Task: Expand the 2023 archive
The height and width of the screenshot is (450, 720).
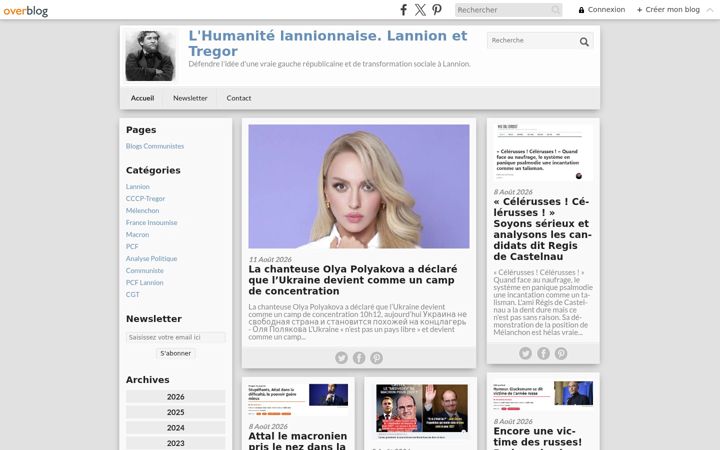Action: pos(175,443)
